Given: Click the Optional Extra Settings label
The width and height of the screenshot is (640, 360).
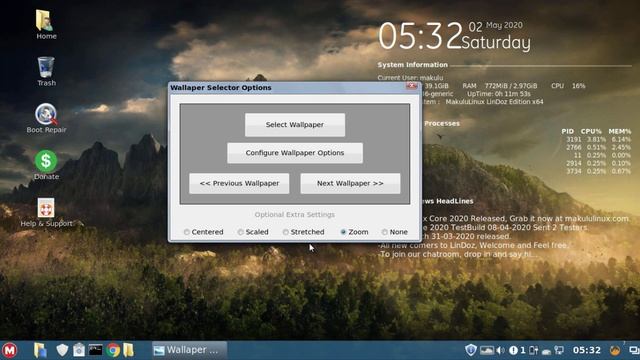Looking at the screenshot, I should [x=295, y=214].
